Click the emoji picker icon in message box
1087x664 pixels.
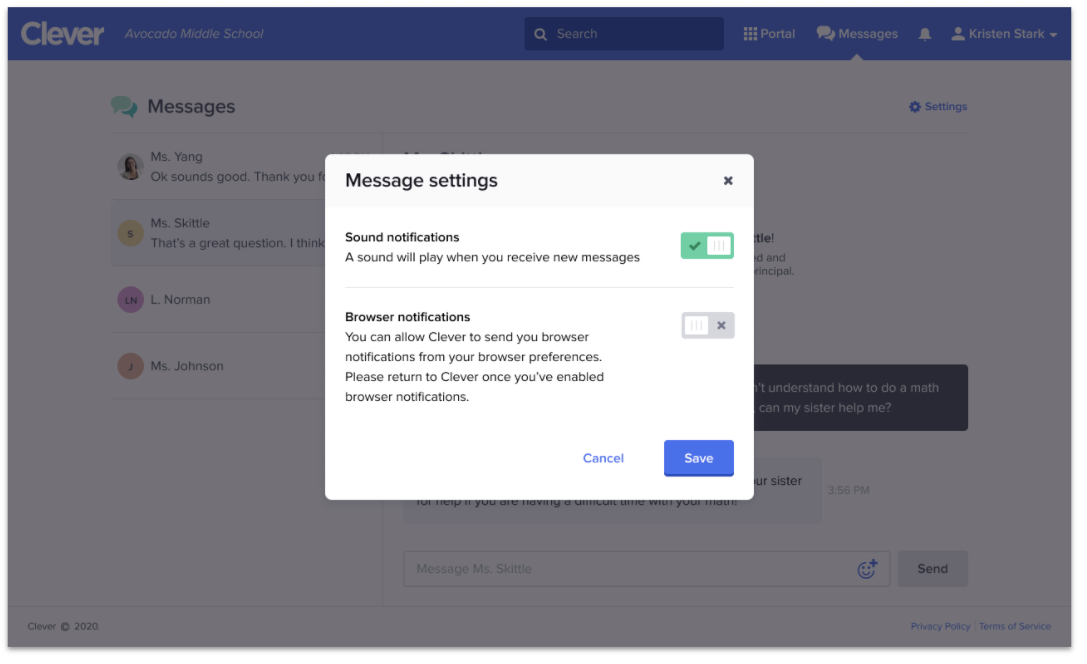[867, 569]
